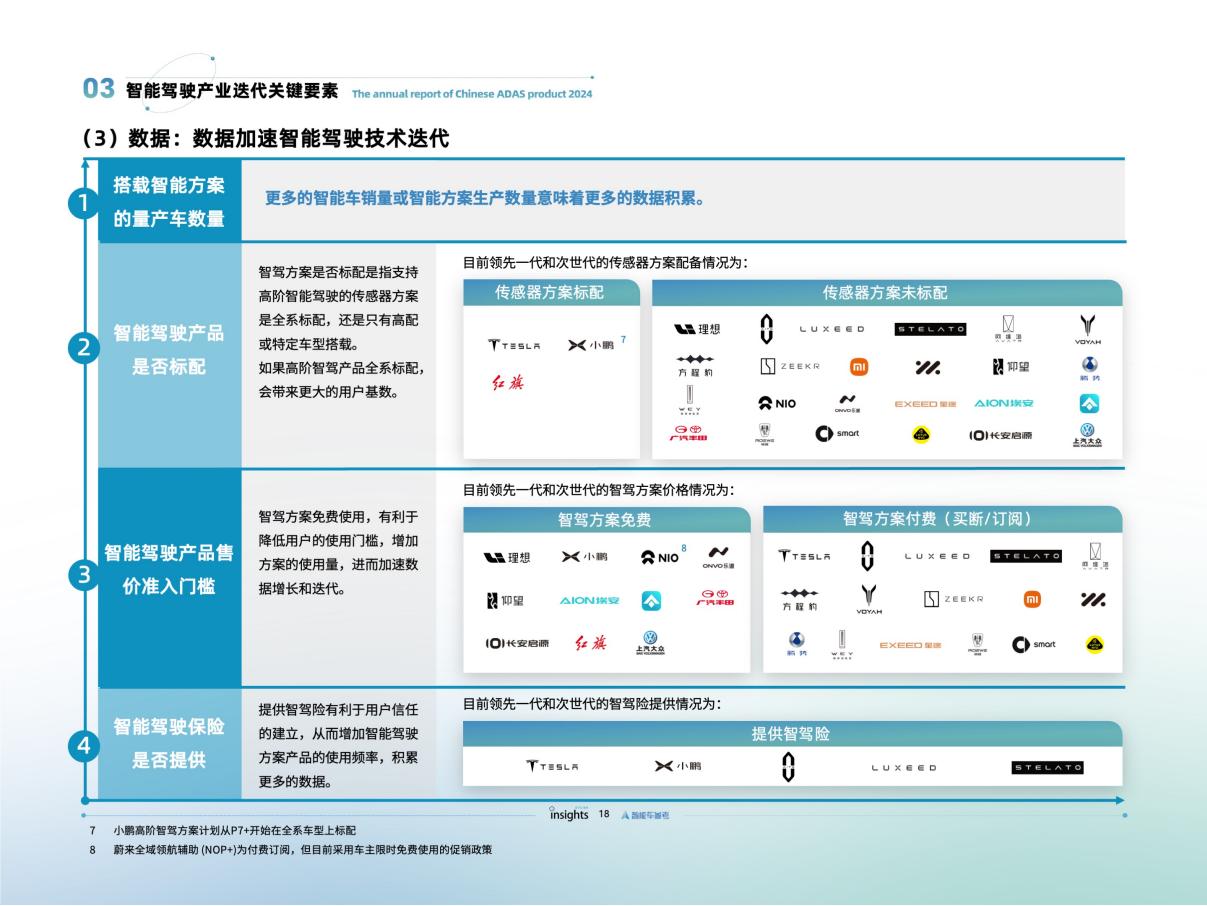Click the 智能驾驶保险是否提供 label block
1207x906 pixels.
(x=169, y=743)
